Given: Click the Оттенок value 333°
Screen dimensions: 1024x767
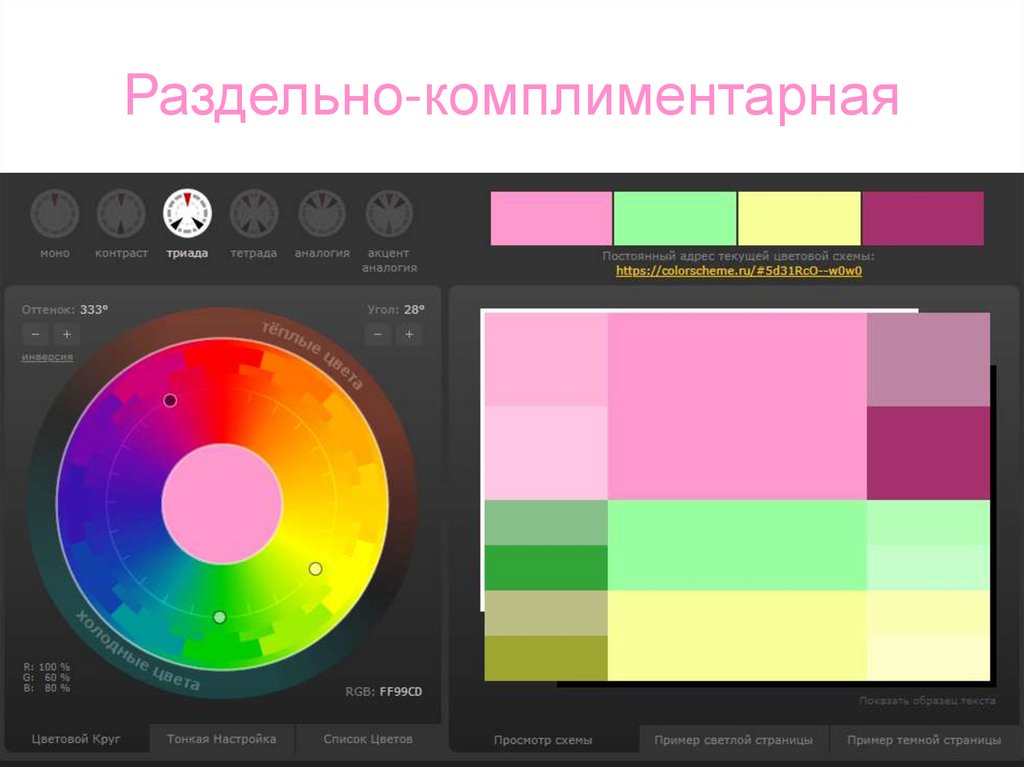Looking at the screenshot, I should [94, 310].
